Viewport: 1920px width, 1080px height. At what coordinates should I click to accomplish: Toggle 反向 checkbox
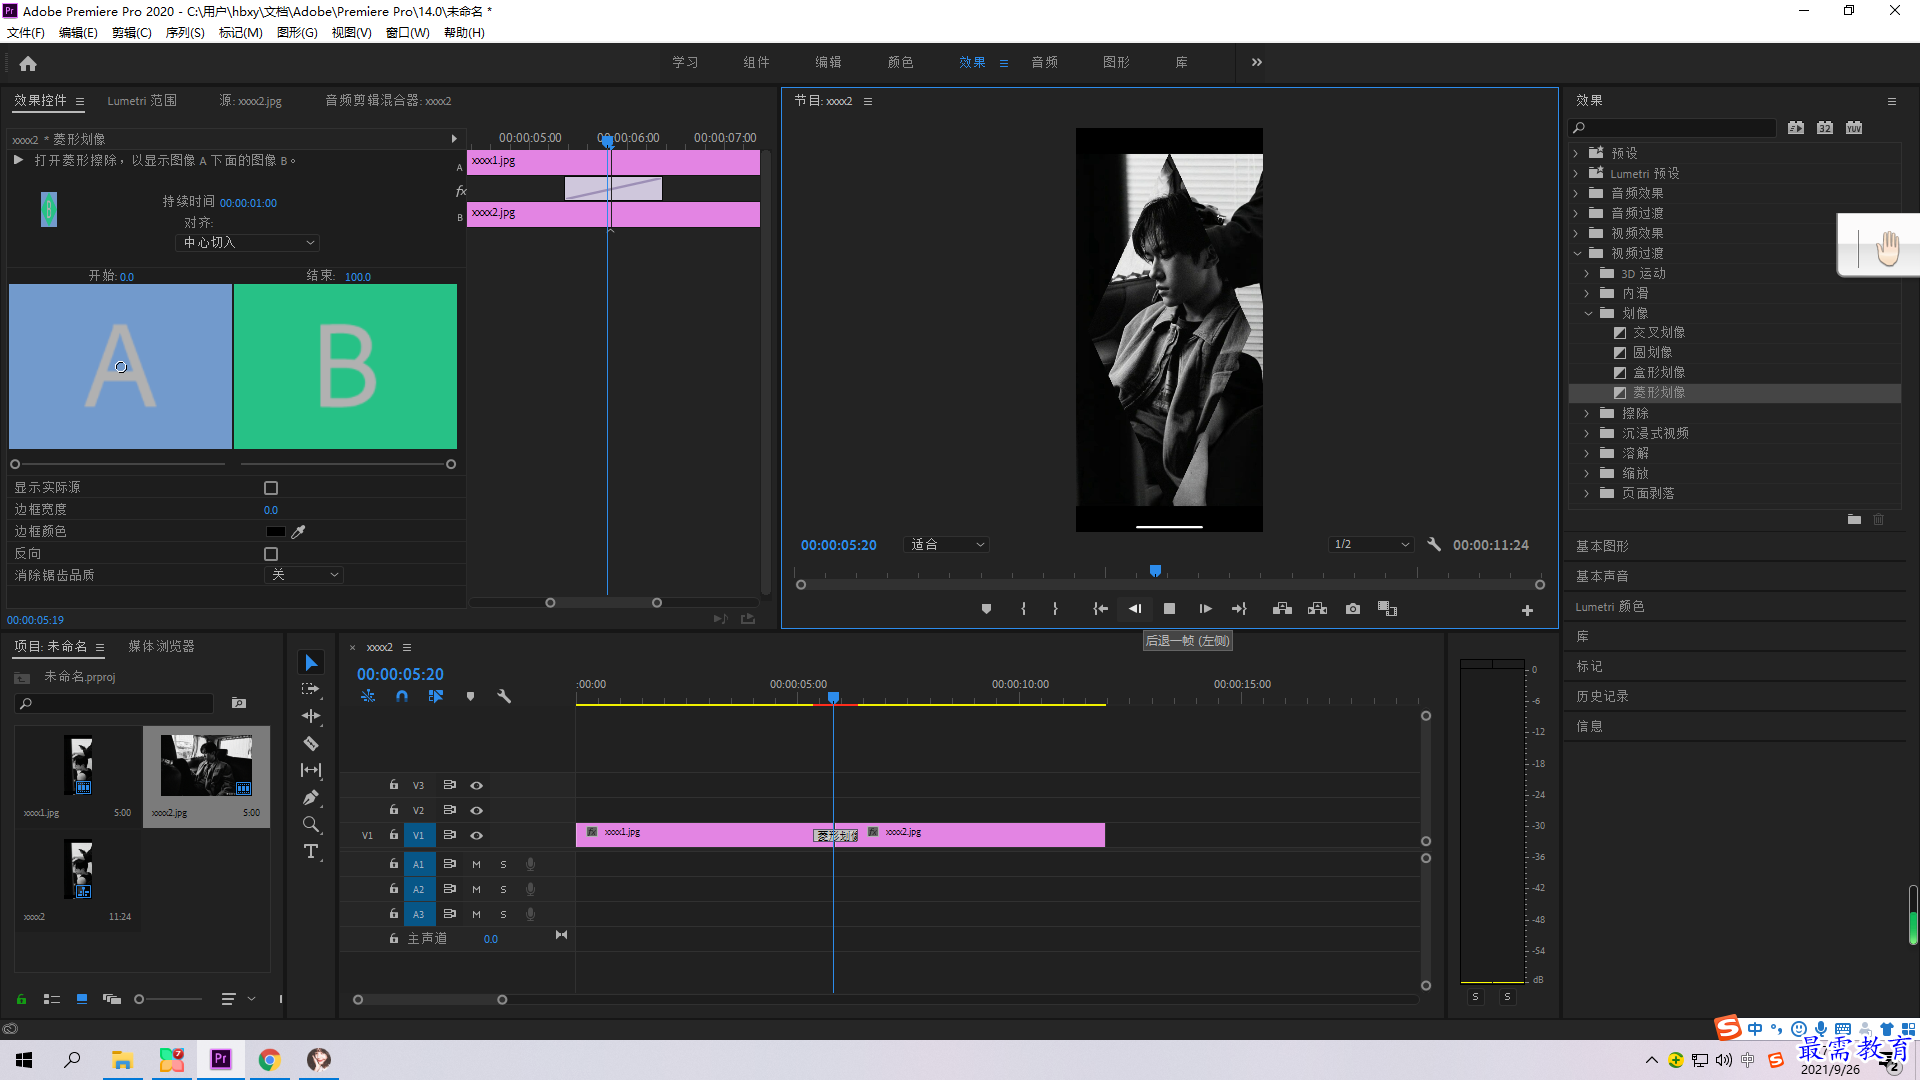(x=271, y=554)
